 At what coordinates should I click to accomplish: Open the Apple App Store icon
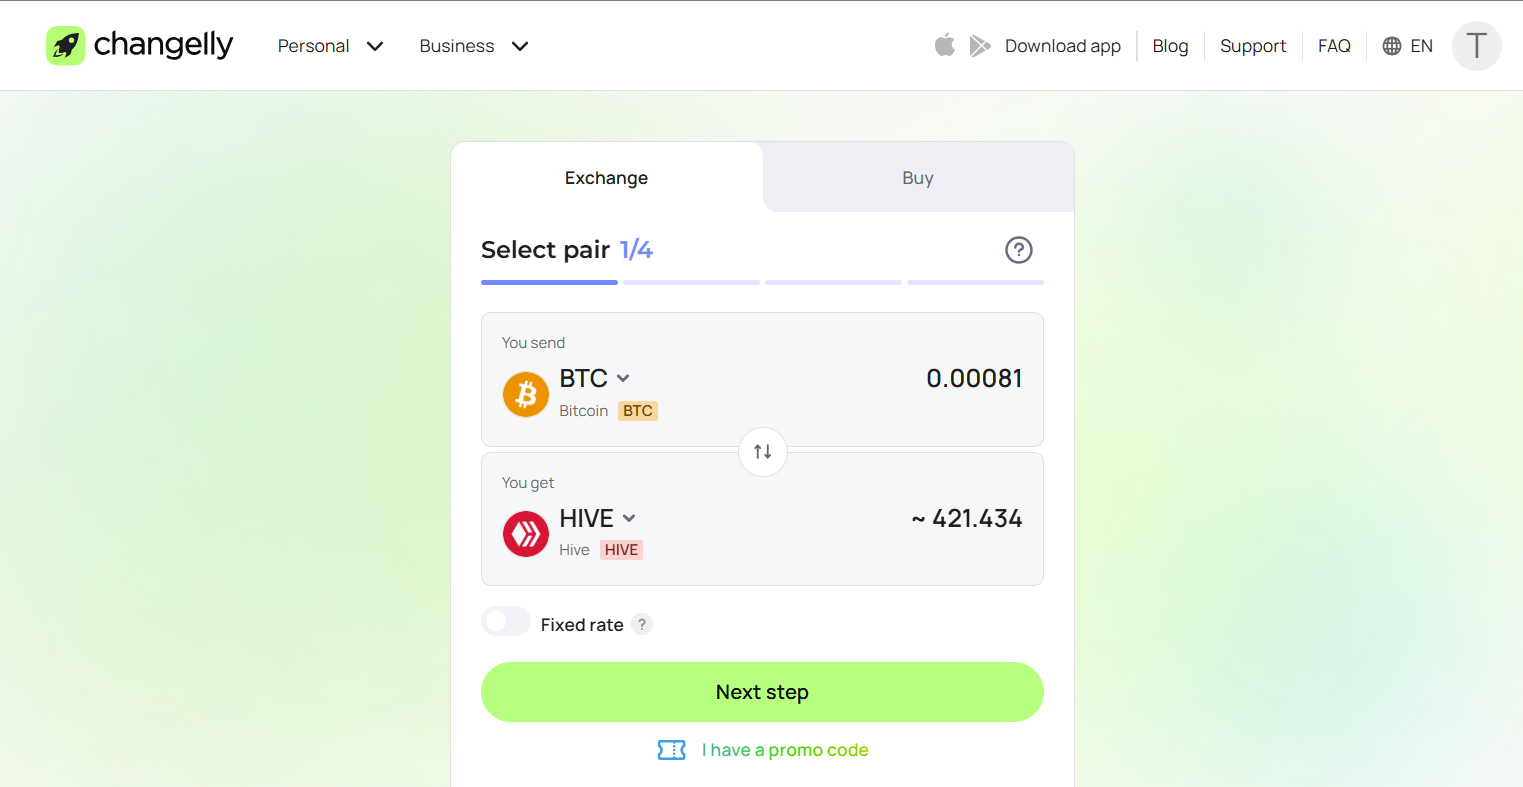[x=944, y=45]
